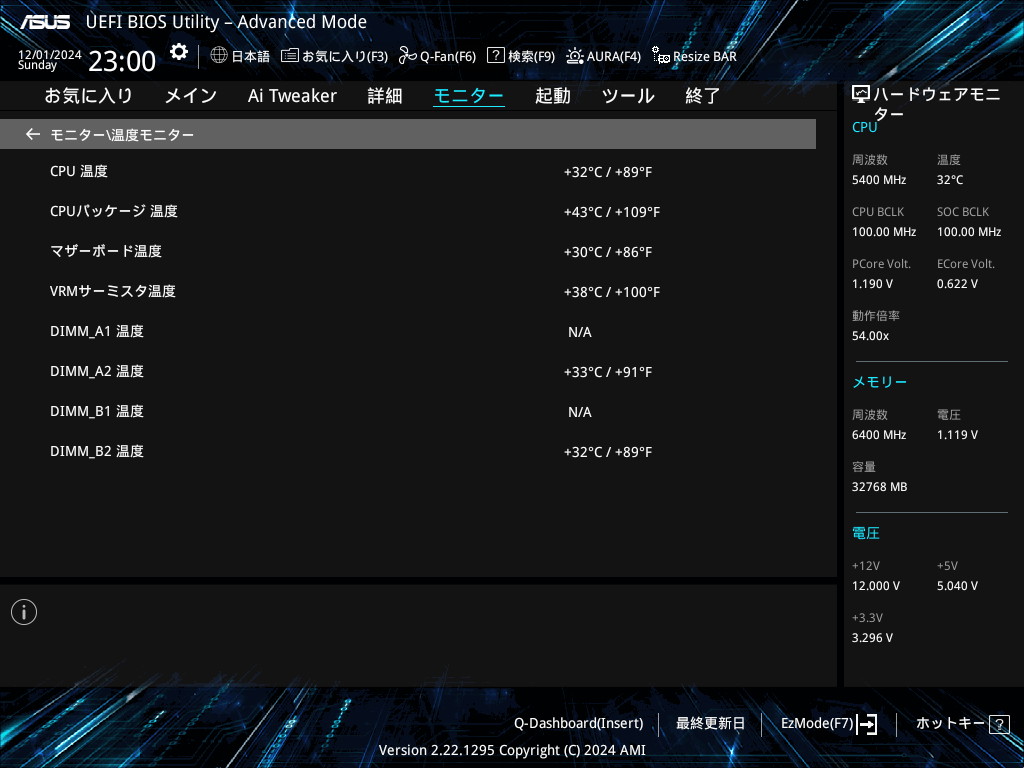
Task: Switch to the メイン tab
Action: point(191,96)
